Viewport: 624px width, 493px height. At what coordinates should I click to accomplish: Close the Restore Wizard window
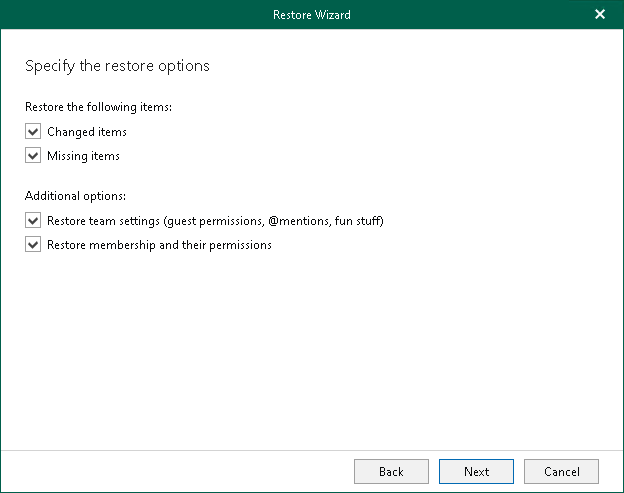600,15
